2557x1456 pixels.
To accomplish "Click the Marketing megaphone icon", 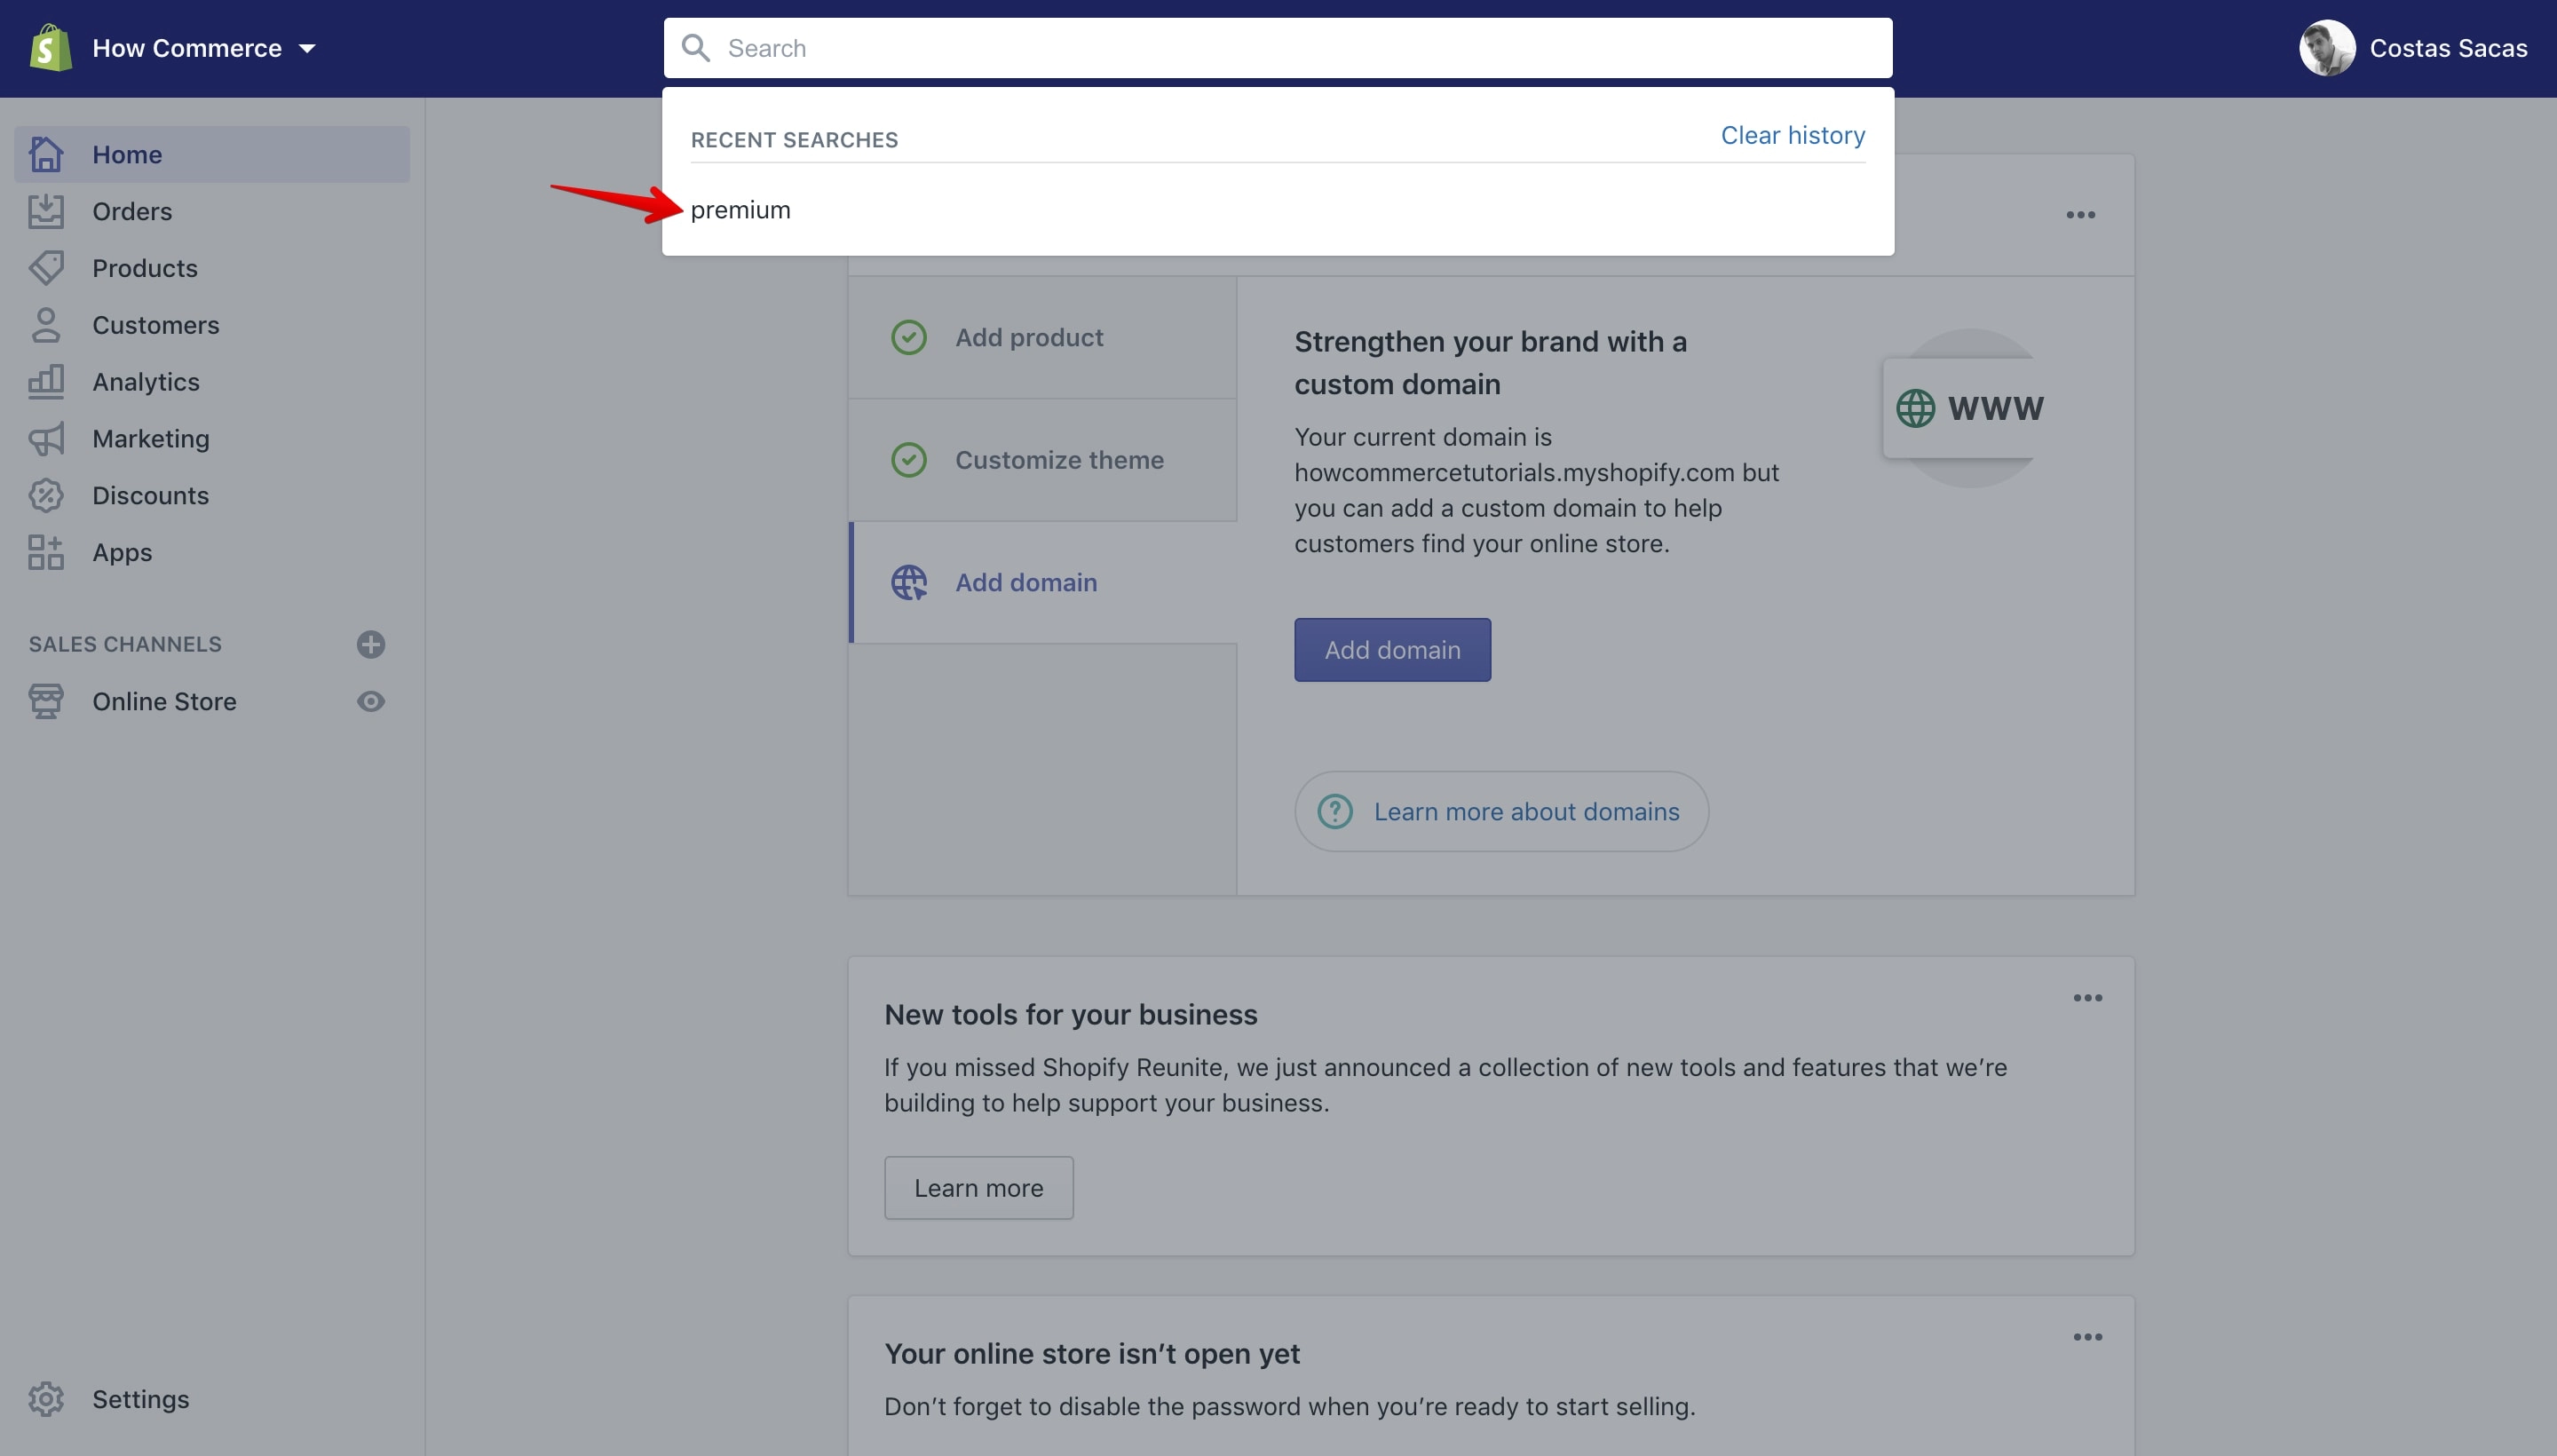I will coord(46,438).
